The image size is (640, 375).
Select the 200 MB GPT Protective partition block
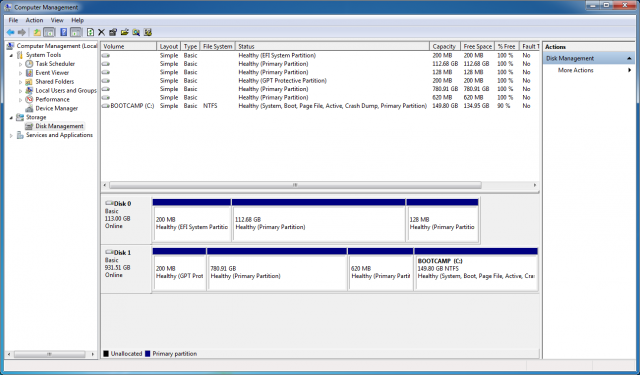click(x=179, y=270)
